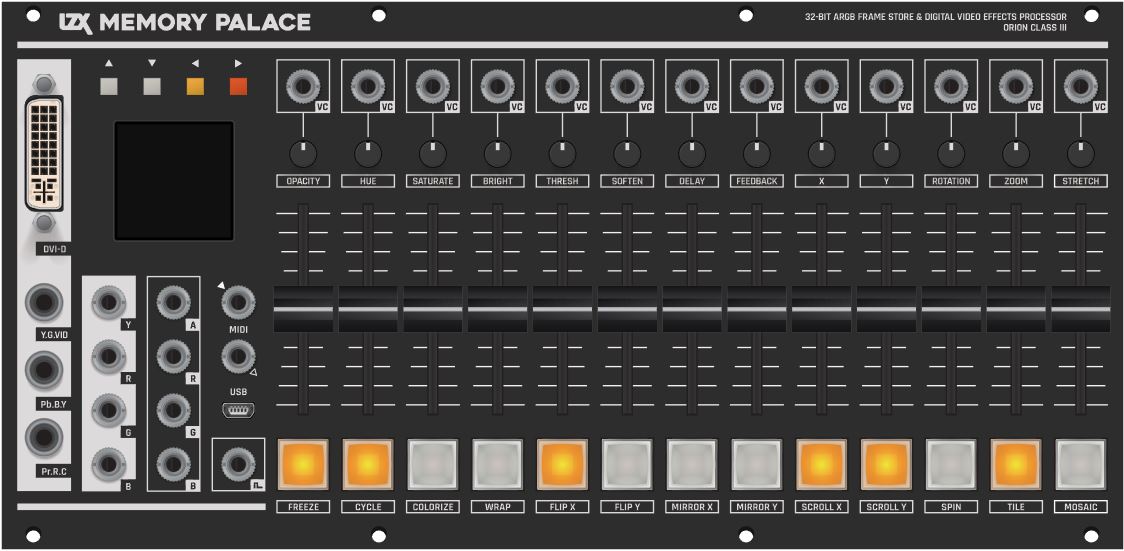Enable the WRAP button
This screenshot has height=551, width=1124.
(497, 464)
